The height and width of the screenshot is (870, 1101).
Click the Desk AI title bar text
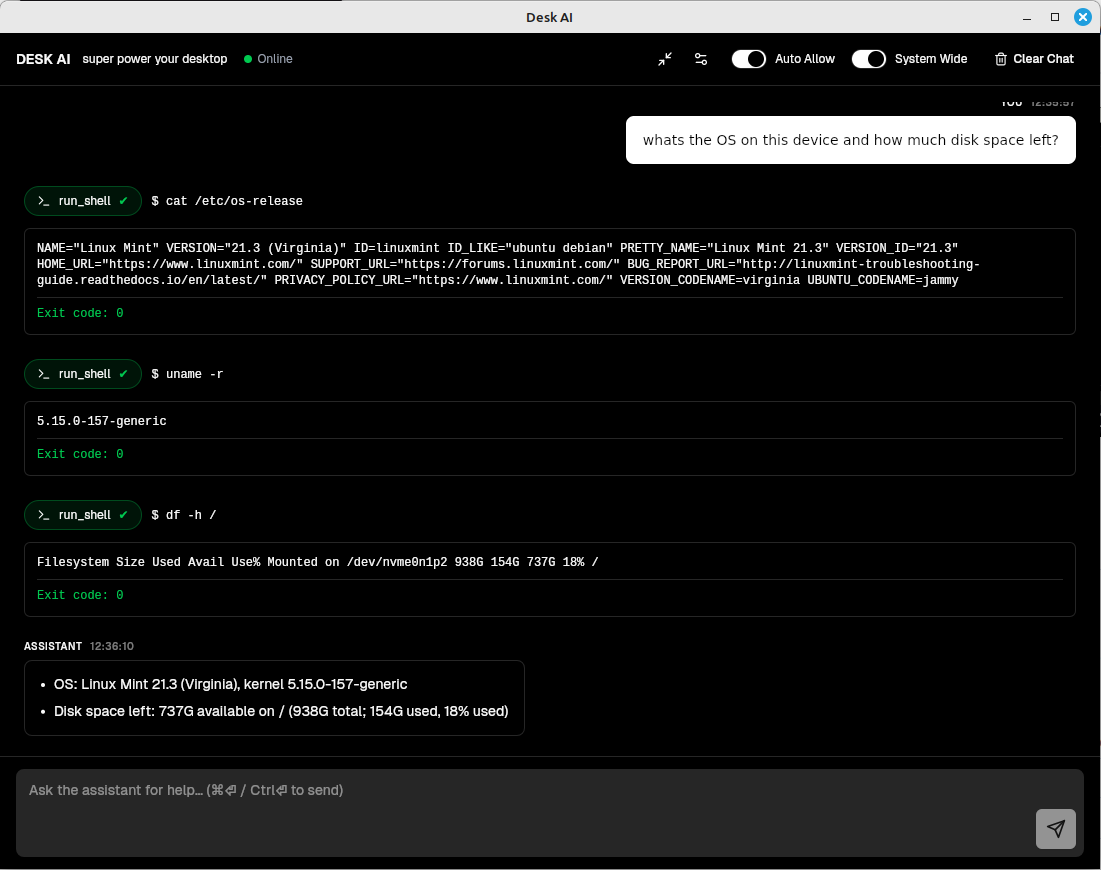[550, 18]
